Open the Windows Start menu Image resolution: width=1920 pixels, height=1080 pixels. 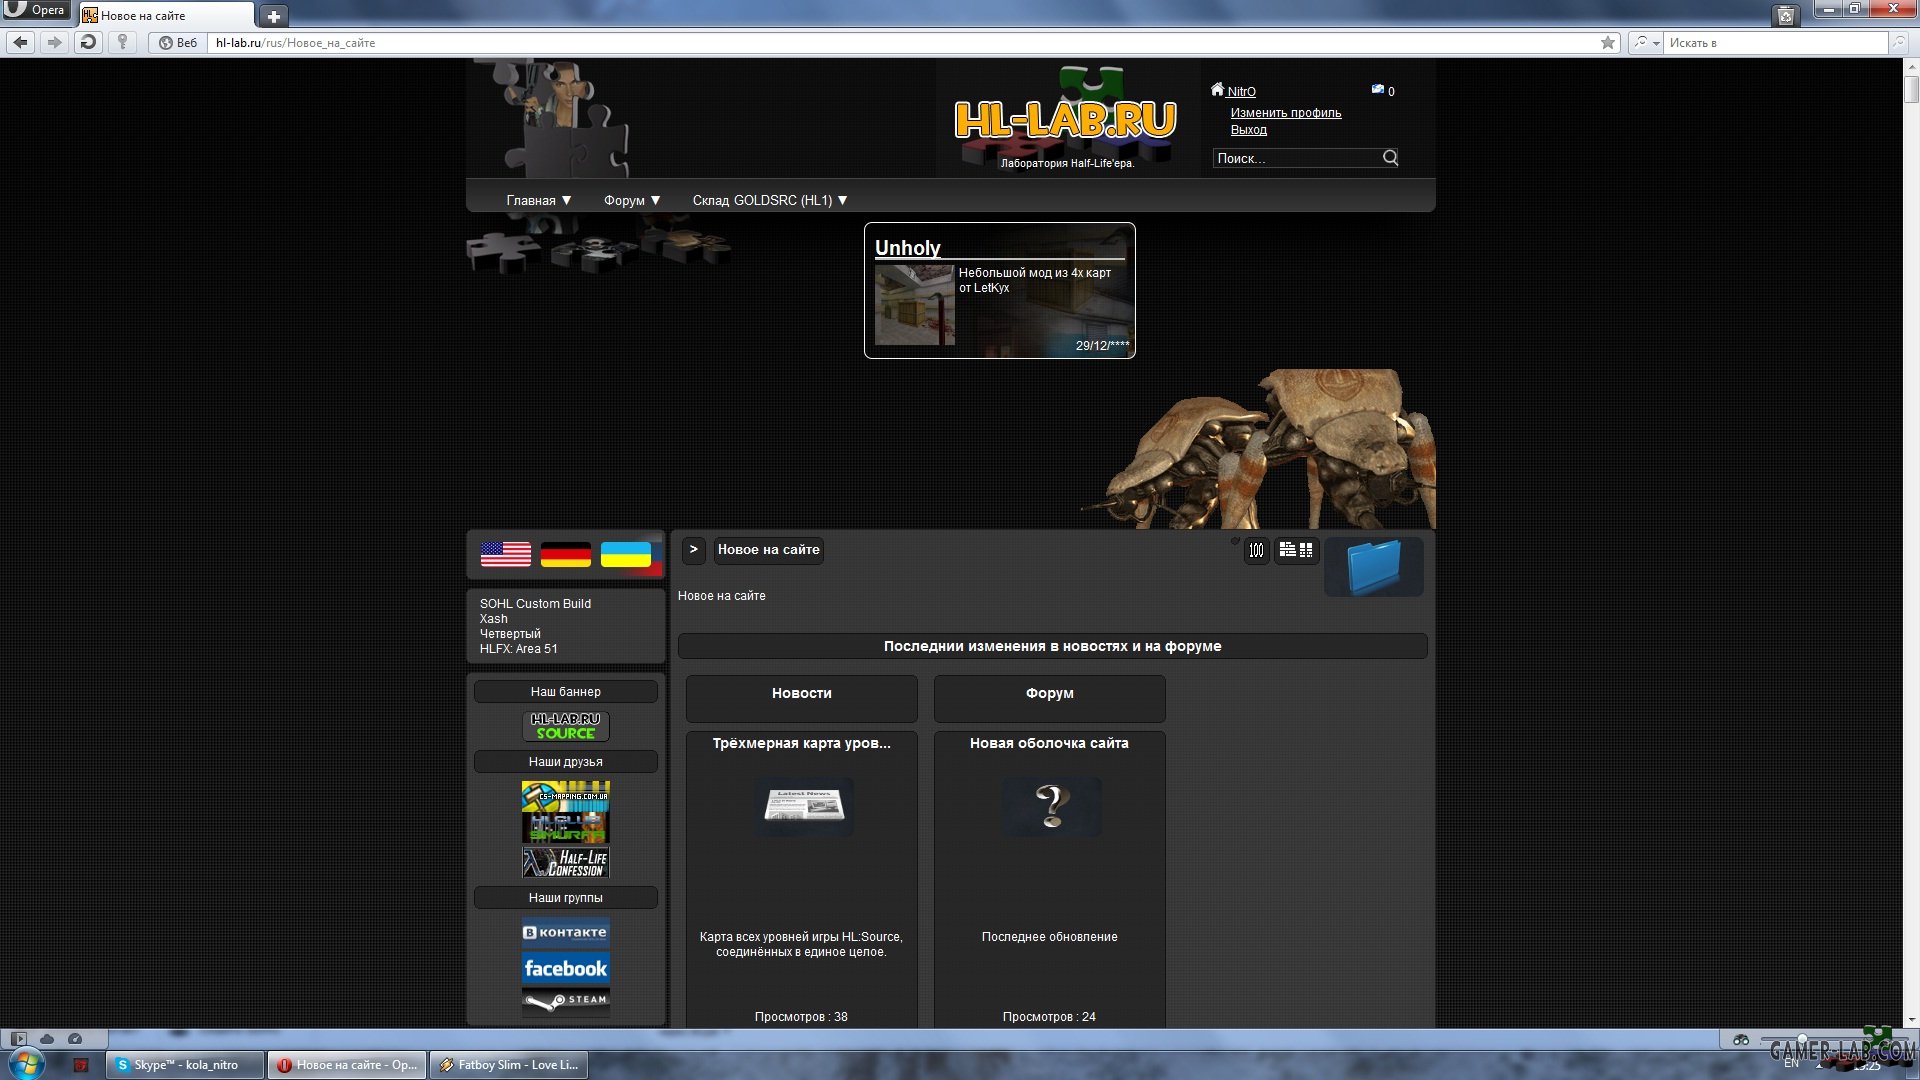coord(25,1063)
